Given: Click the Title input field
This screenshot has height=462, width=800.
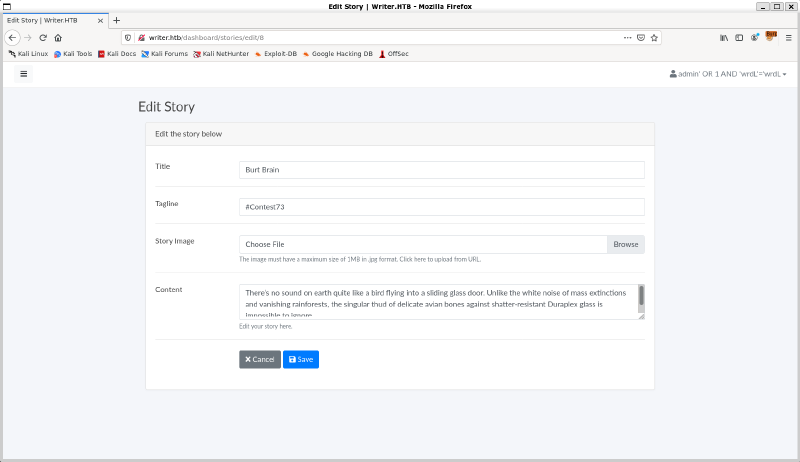Looking at the screenshot, I should pos(441,170).
